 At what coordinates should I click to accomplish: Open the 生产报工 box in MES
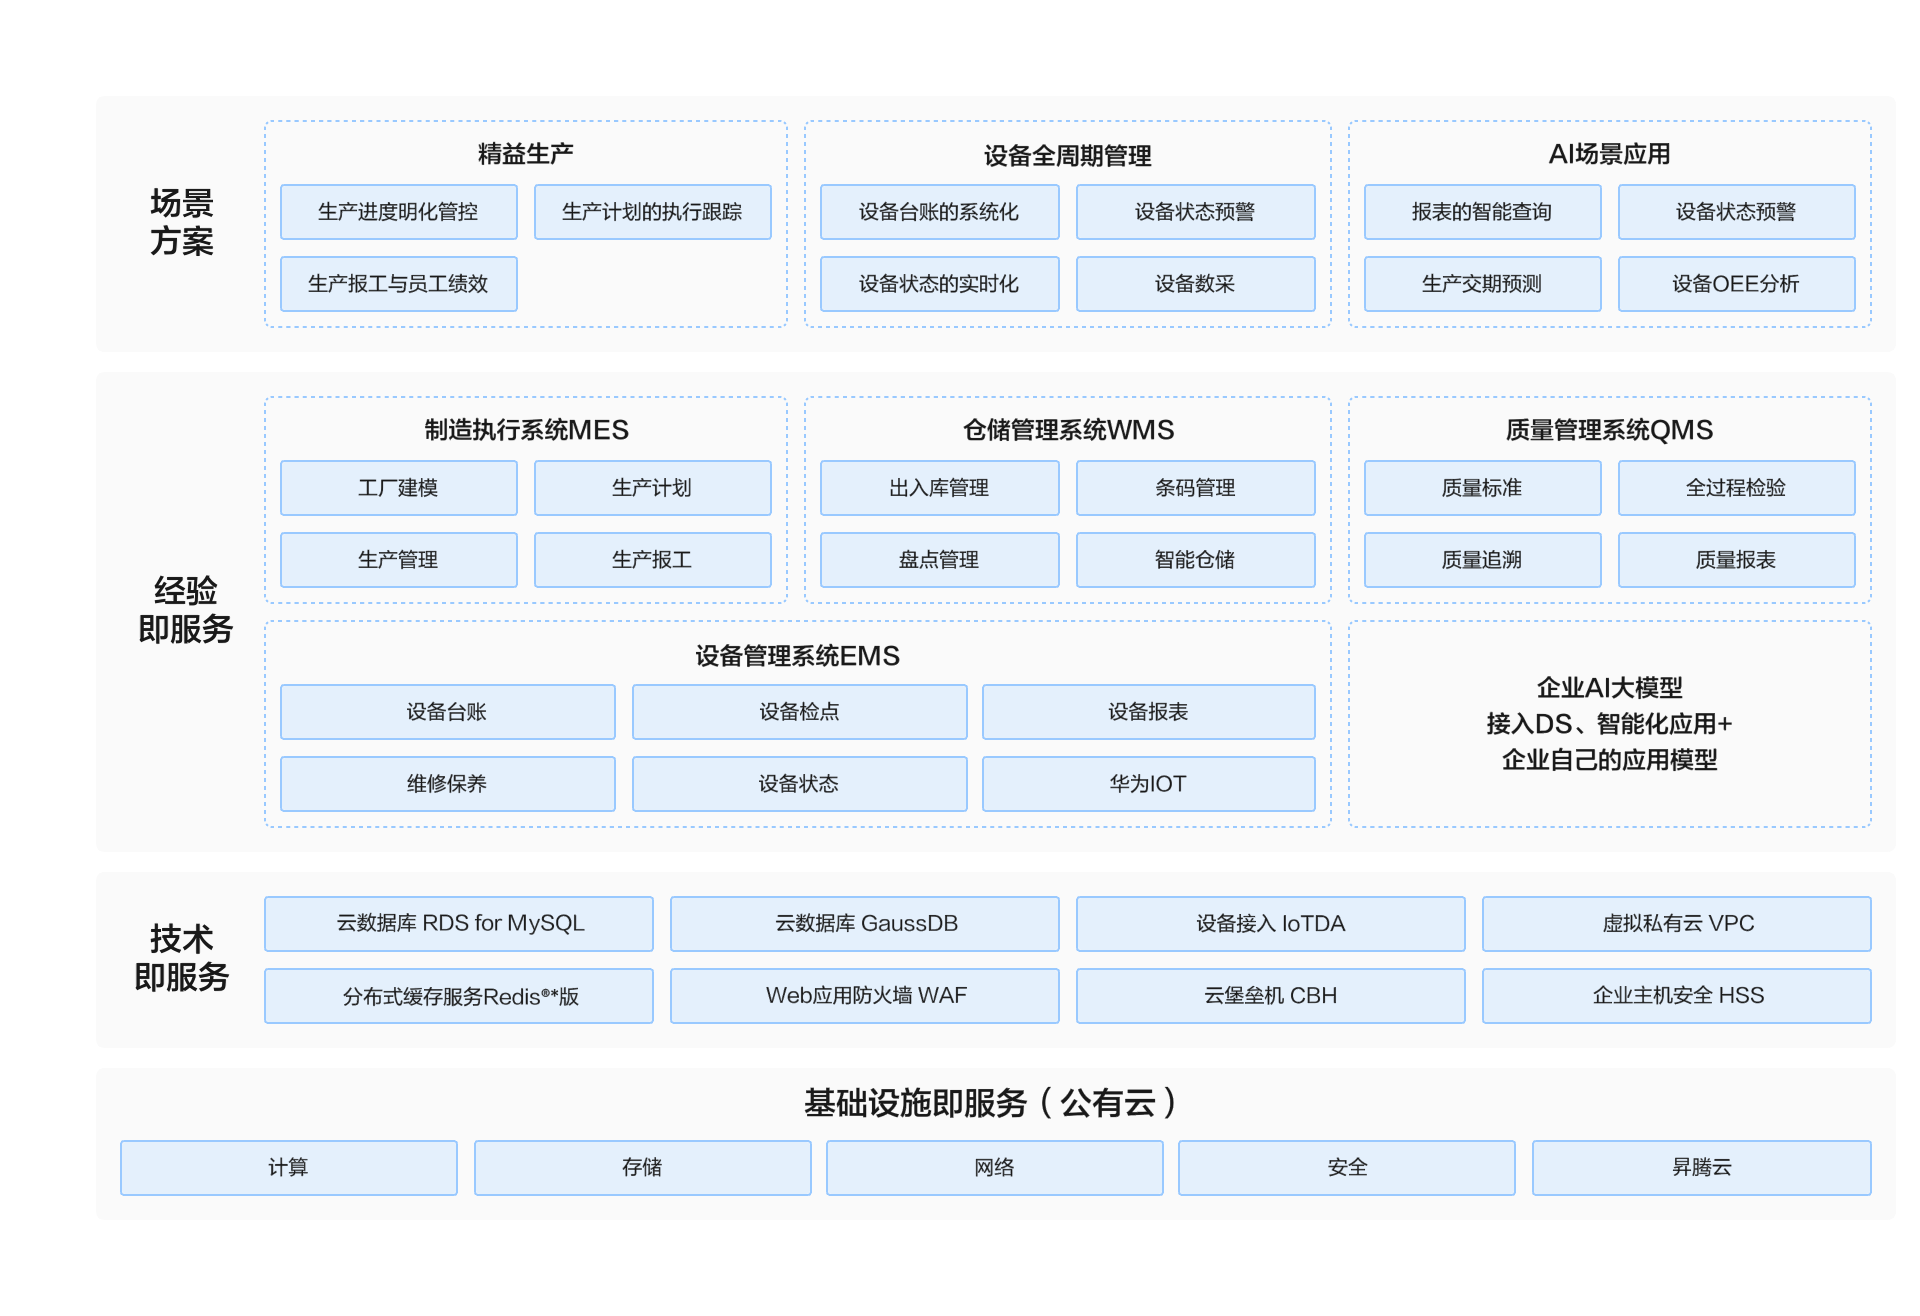652,560
